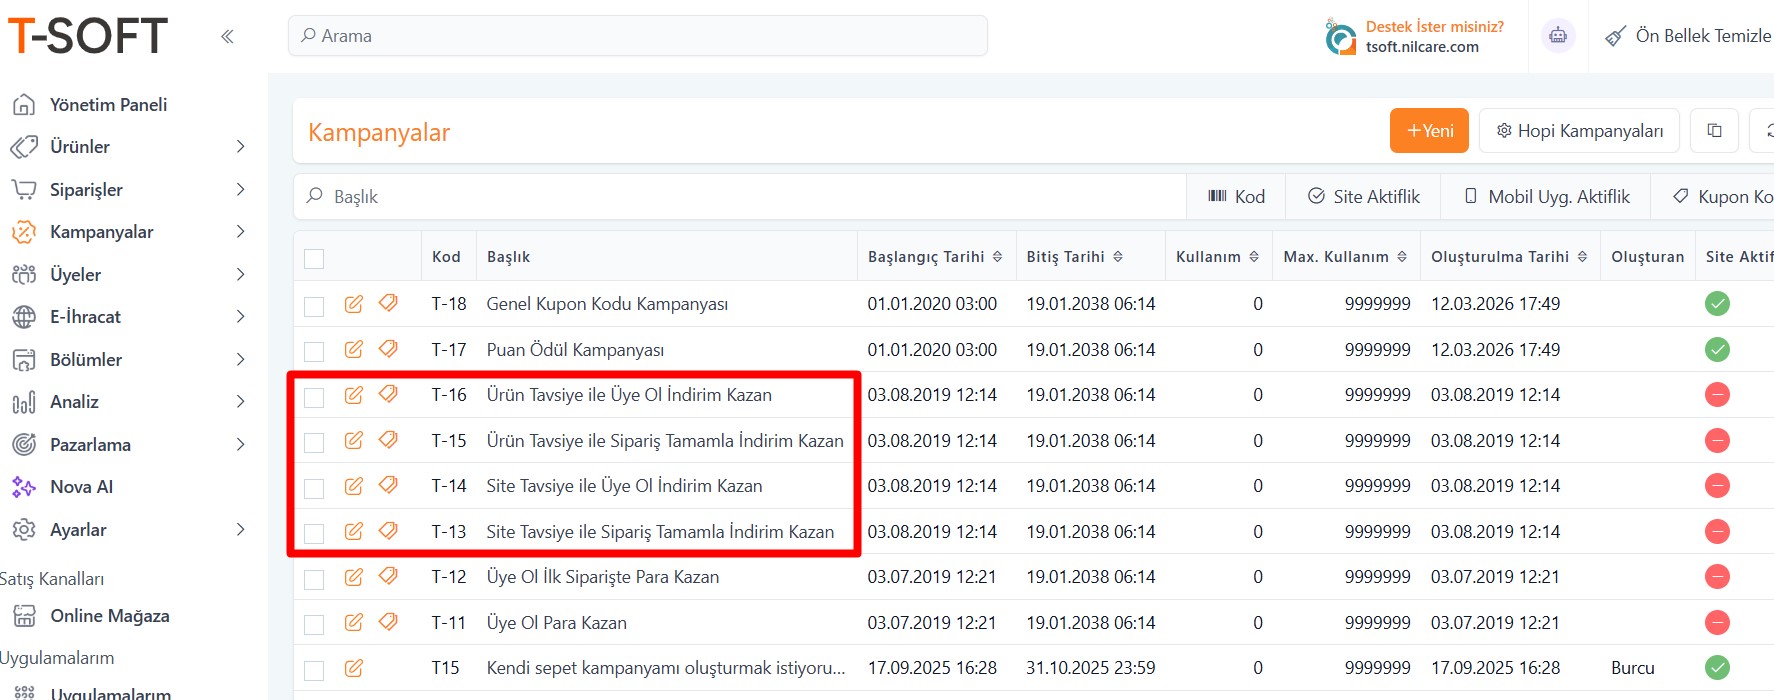Screen dimensions: 1774x700
Task: Tick the select-all checkbox in table header
Action: pos(314,258)
